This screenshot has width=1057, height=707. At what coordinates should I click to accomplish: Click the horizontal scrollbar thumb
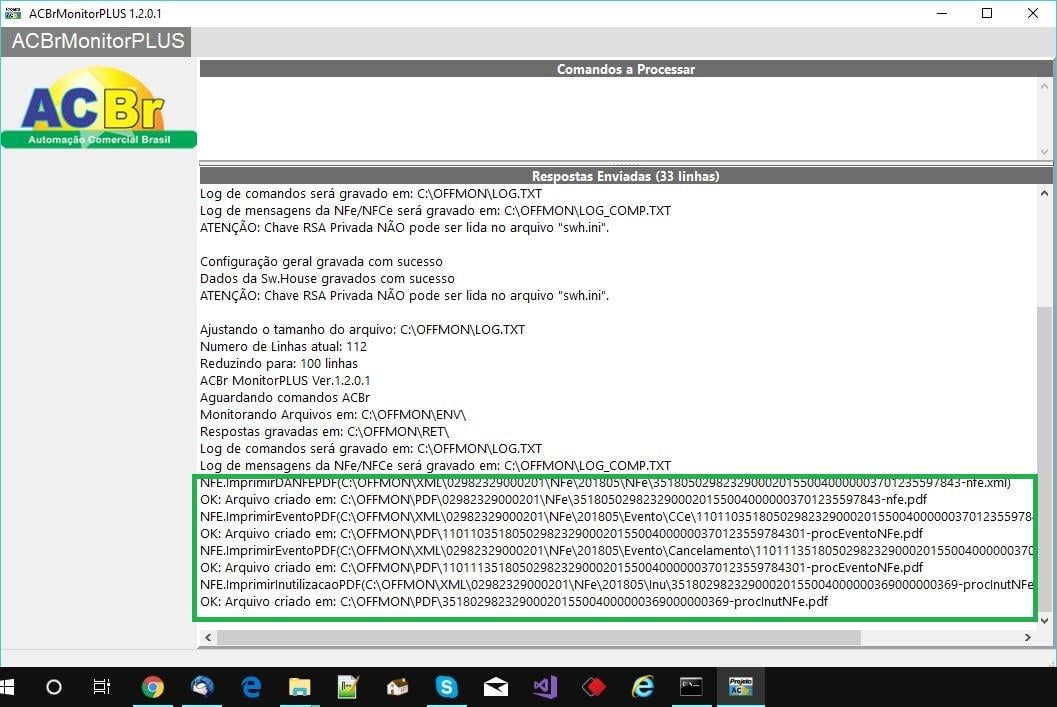539,637
